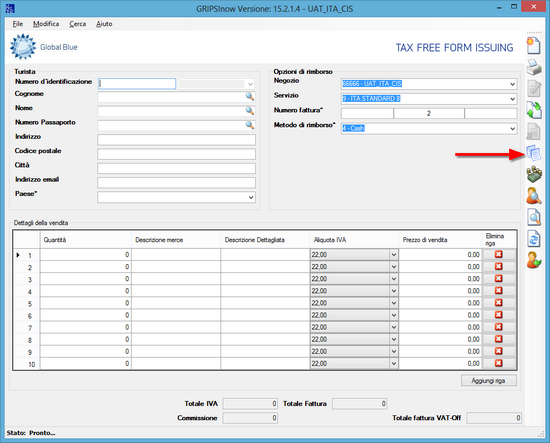Delete row 9 with its red X

tap(498, 351)
